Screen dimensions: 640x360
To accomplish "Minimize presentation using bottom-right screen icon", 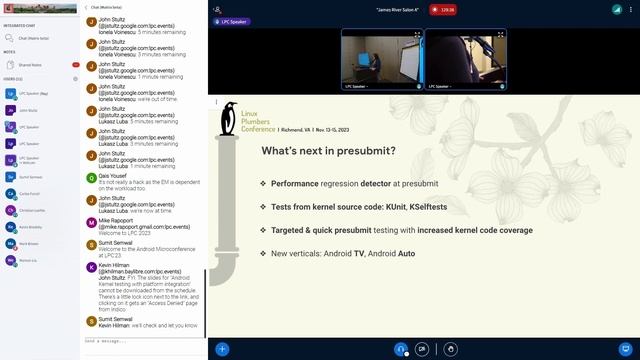I will pyautogui.click(x=625, y=349).
